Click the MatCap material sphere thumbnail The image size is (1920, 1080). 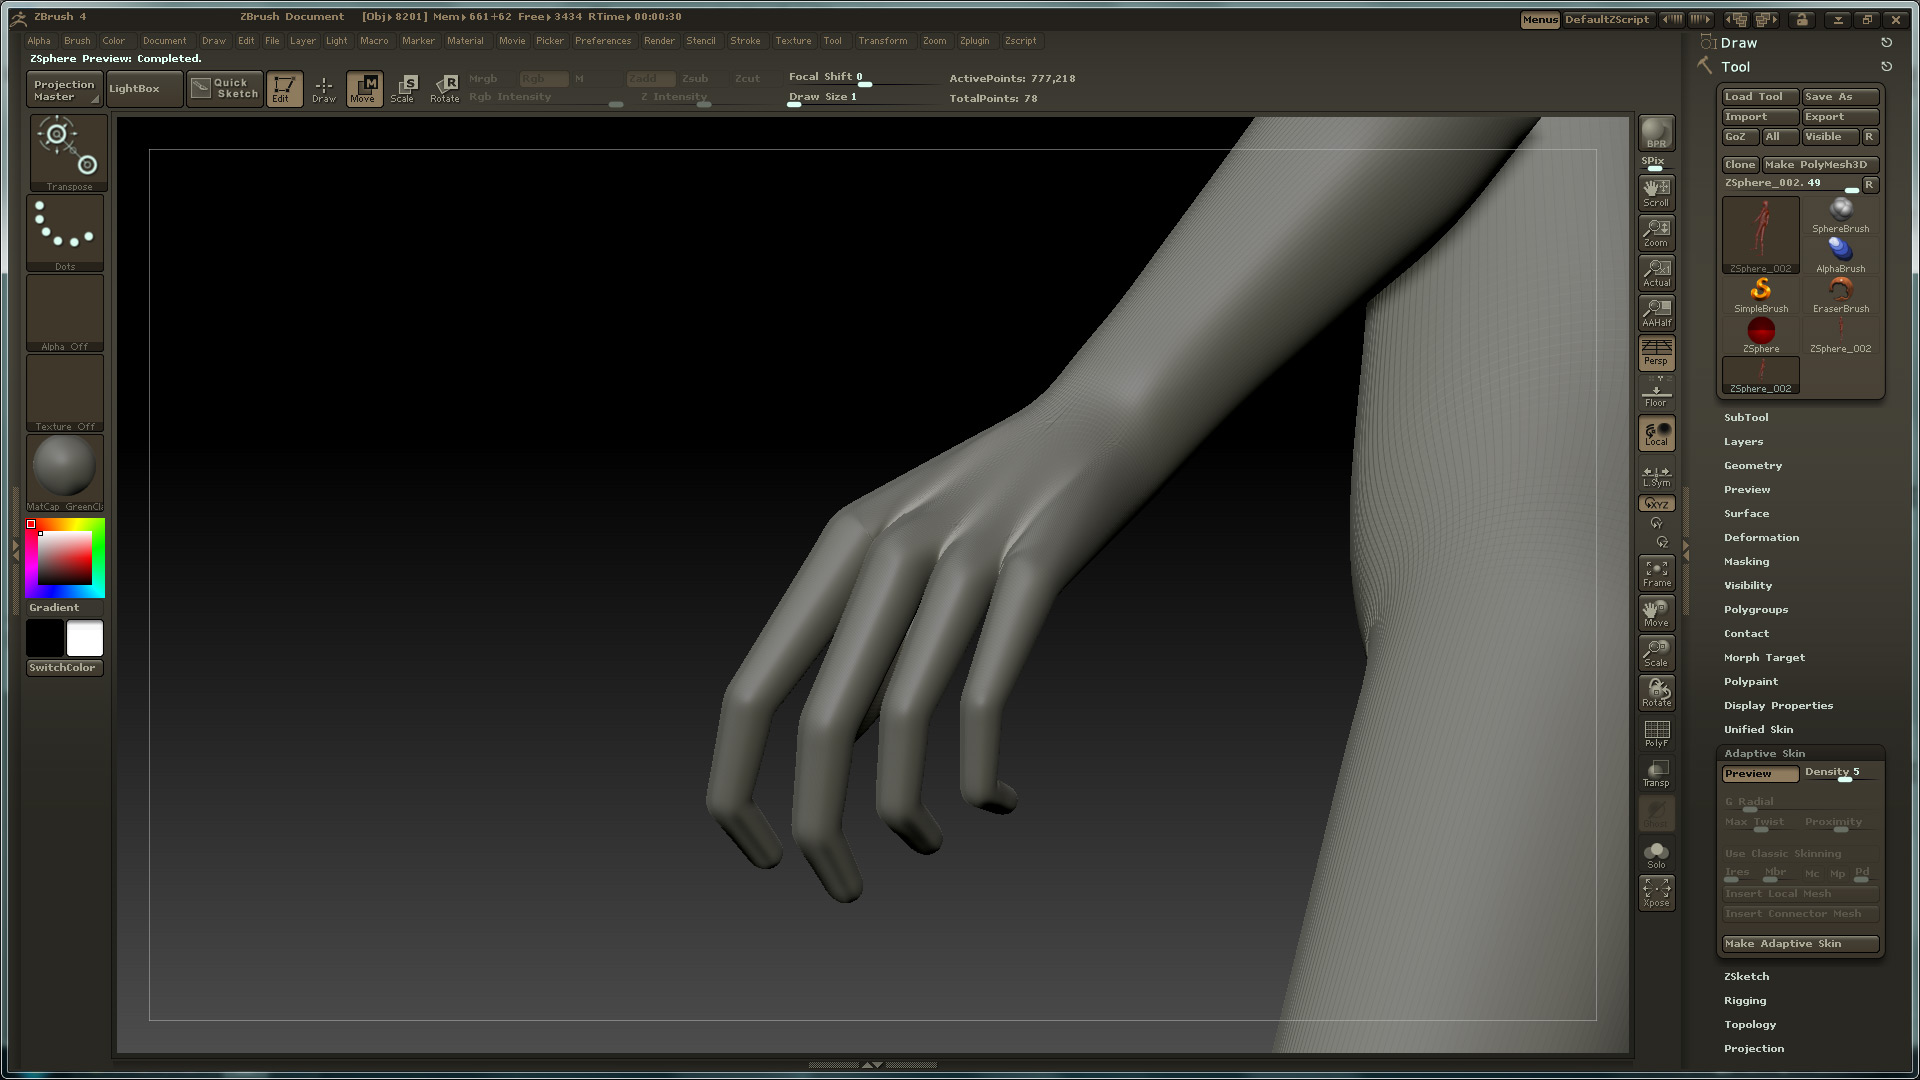click(65, 467)
